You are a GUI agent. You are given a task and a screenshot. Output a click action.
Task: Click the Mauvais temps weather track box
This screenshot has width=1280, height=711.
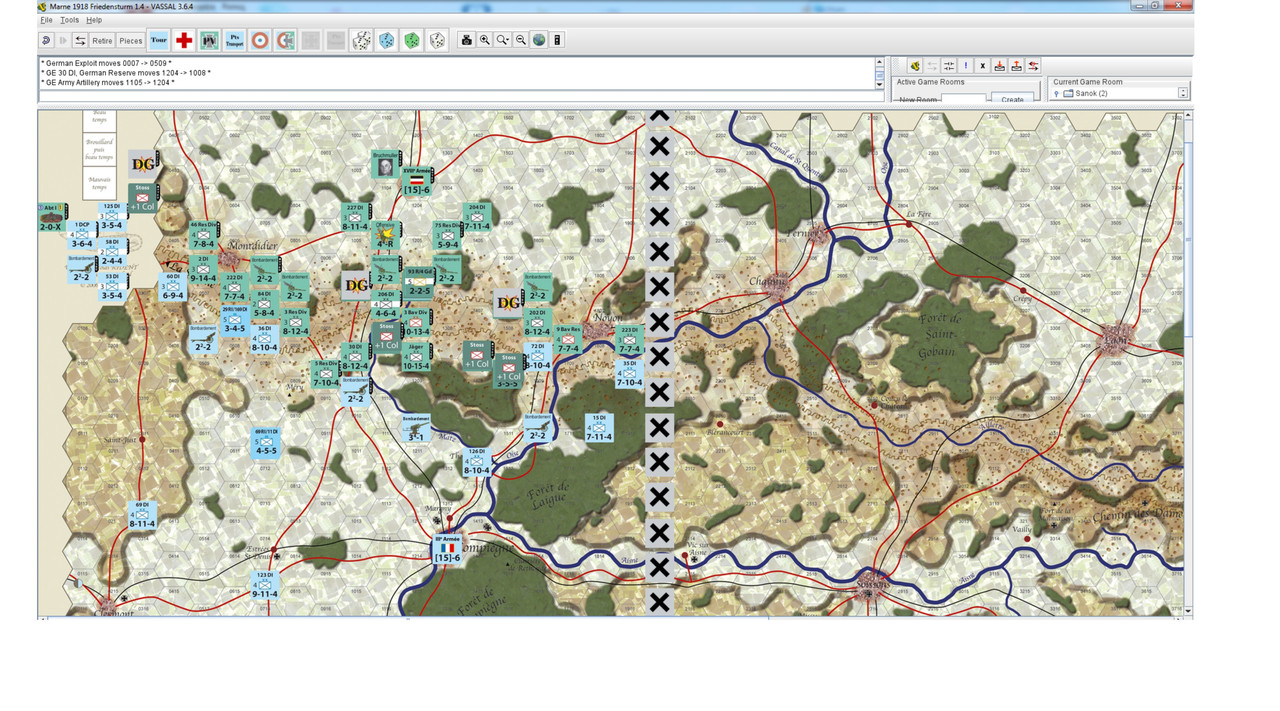[x=99, y=183]
